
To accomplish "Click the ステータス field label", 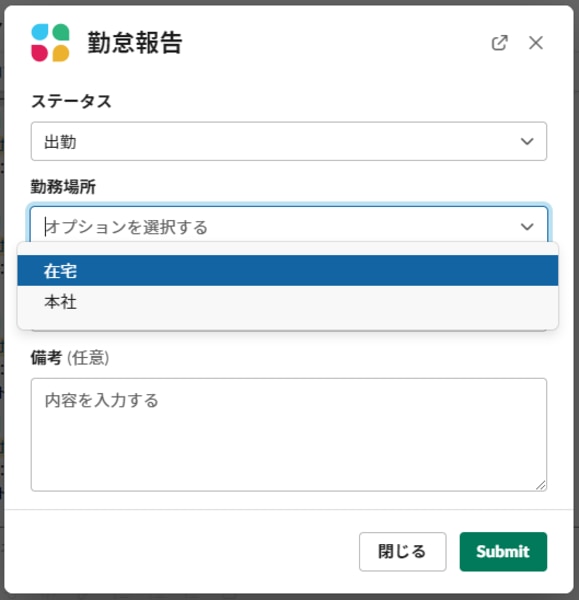I will [71, 102].
